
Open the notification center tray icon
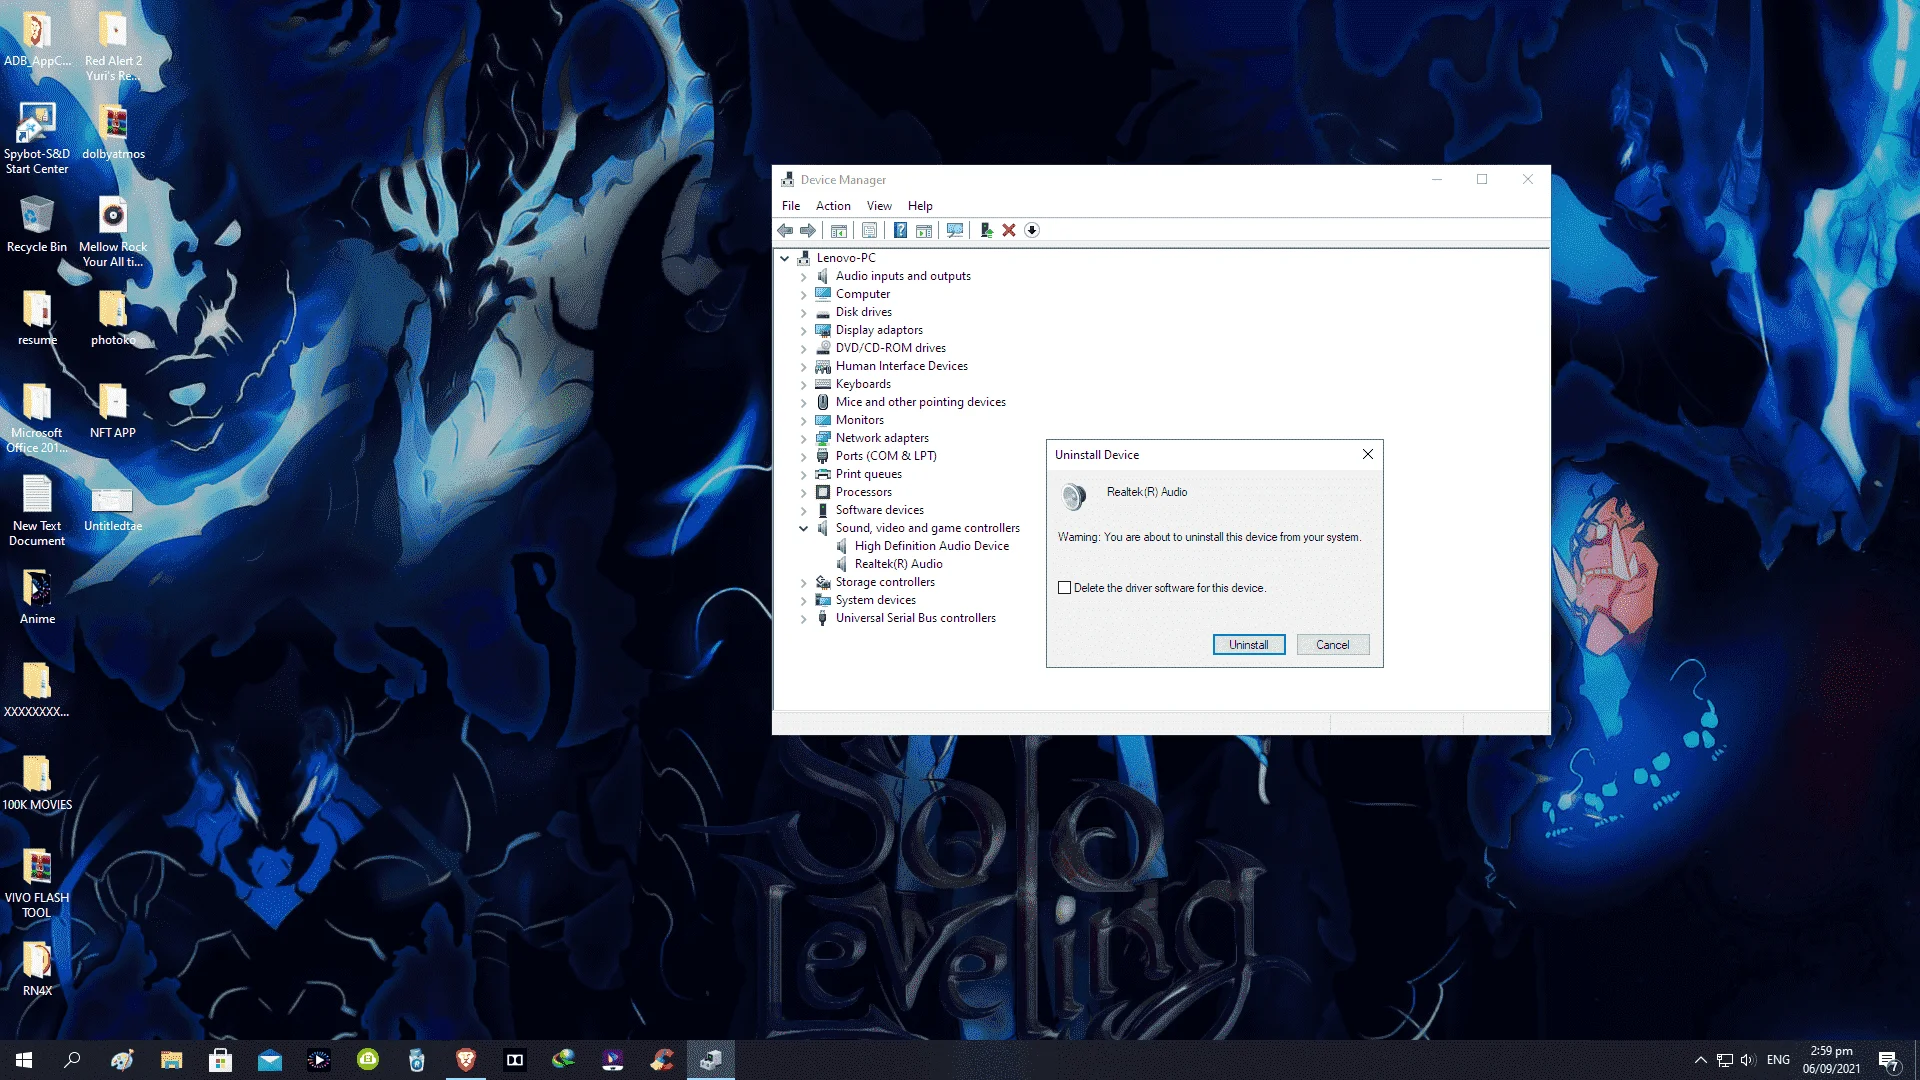point(1888,1060)
